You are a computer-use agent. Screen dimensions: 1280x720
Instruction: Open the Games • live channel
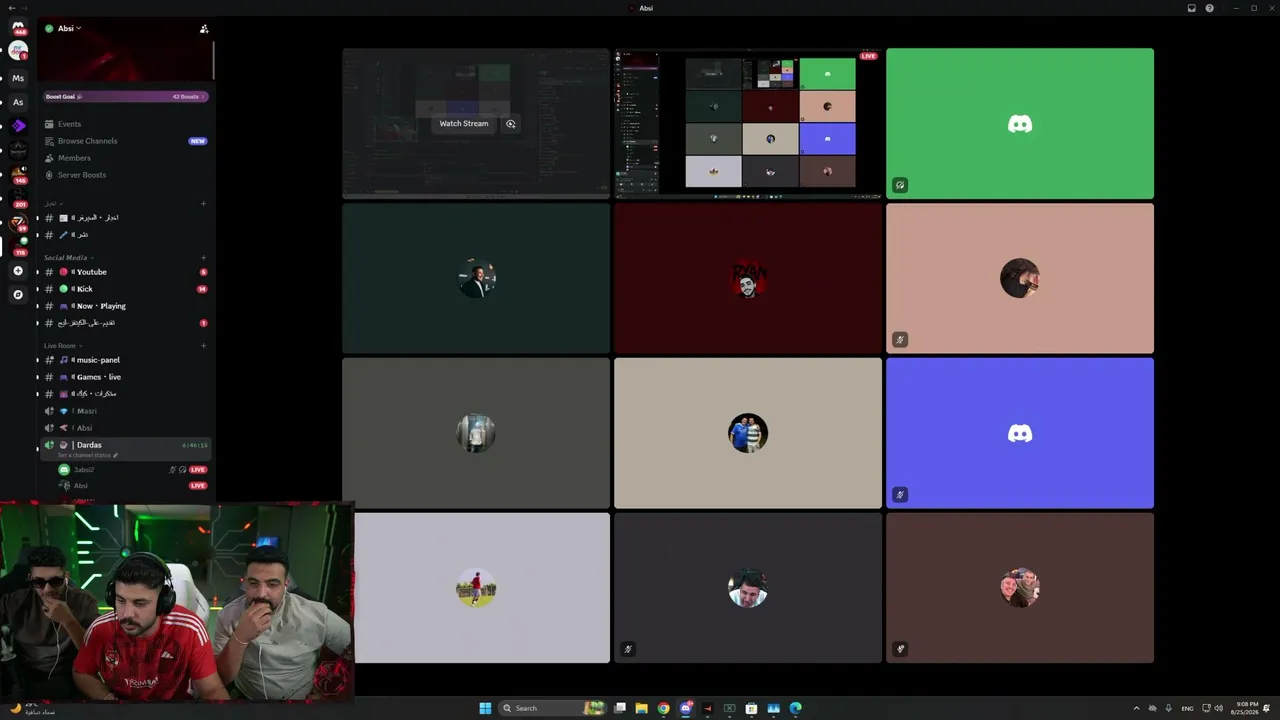click(x=126, y=377)
